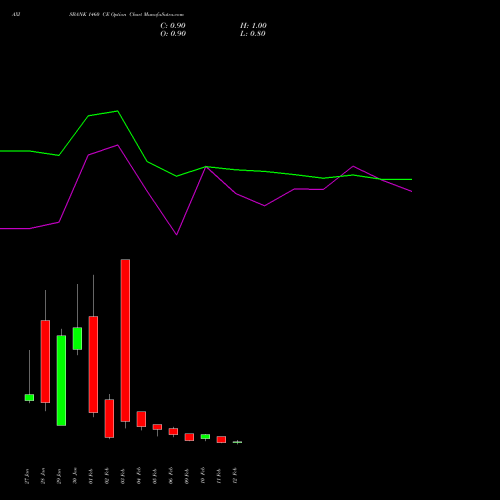
Task: Select the 10 Feb date label
Action: (203, 476)
